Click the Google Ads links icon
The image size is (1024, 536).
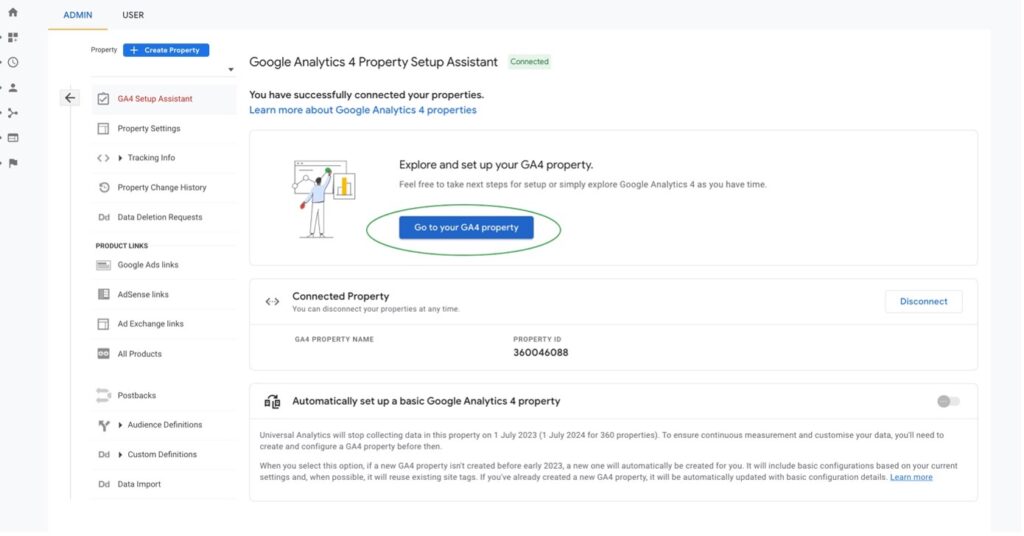(x=103, y=265)
